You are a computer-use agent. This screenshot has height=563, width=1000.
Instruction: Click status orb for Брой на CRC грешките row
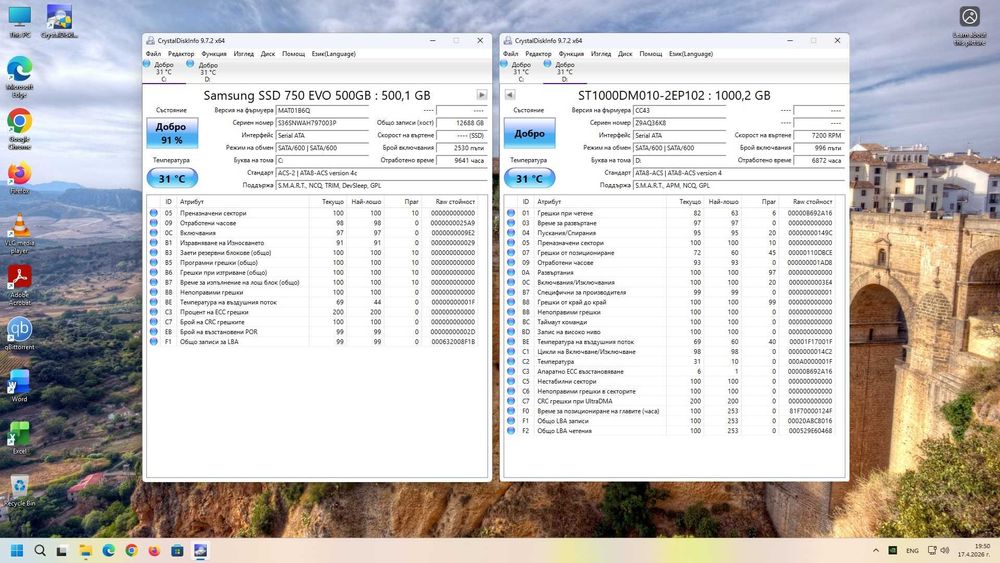click(x=154, y=322)
